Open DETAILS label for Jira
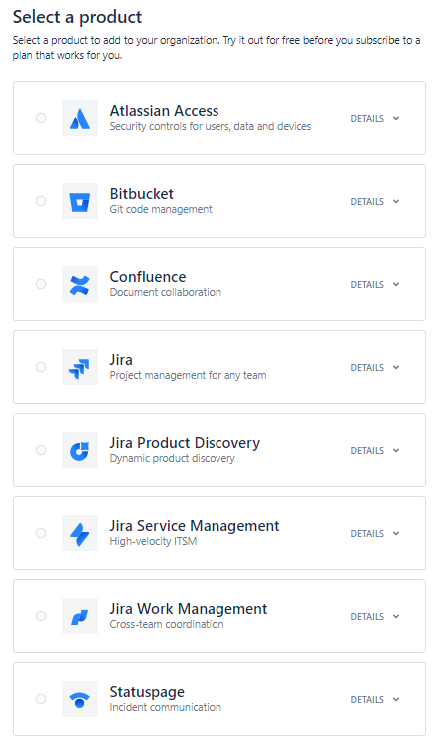Screen dimensions: 435x745 point(367,368)
